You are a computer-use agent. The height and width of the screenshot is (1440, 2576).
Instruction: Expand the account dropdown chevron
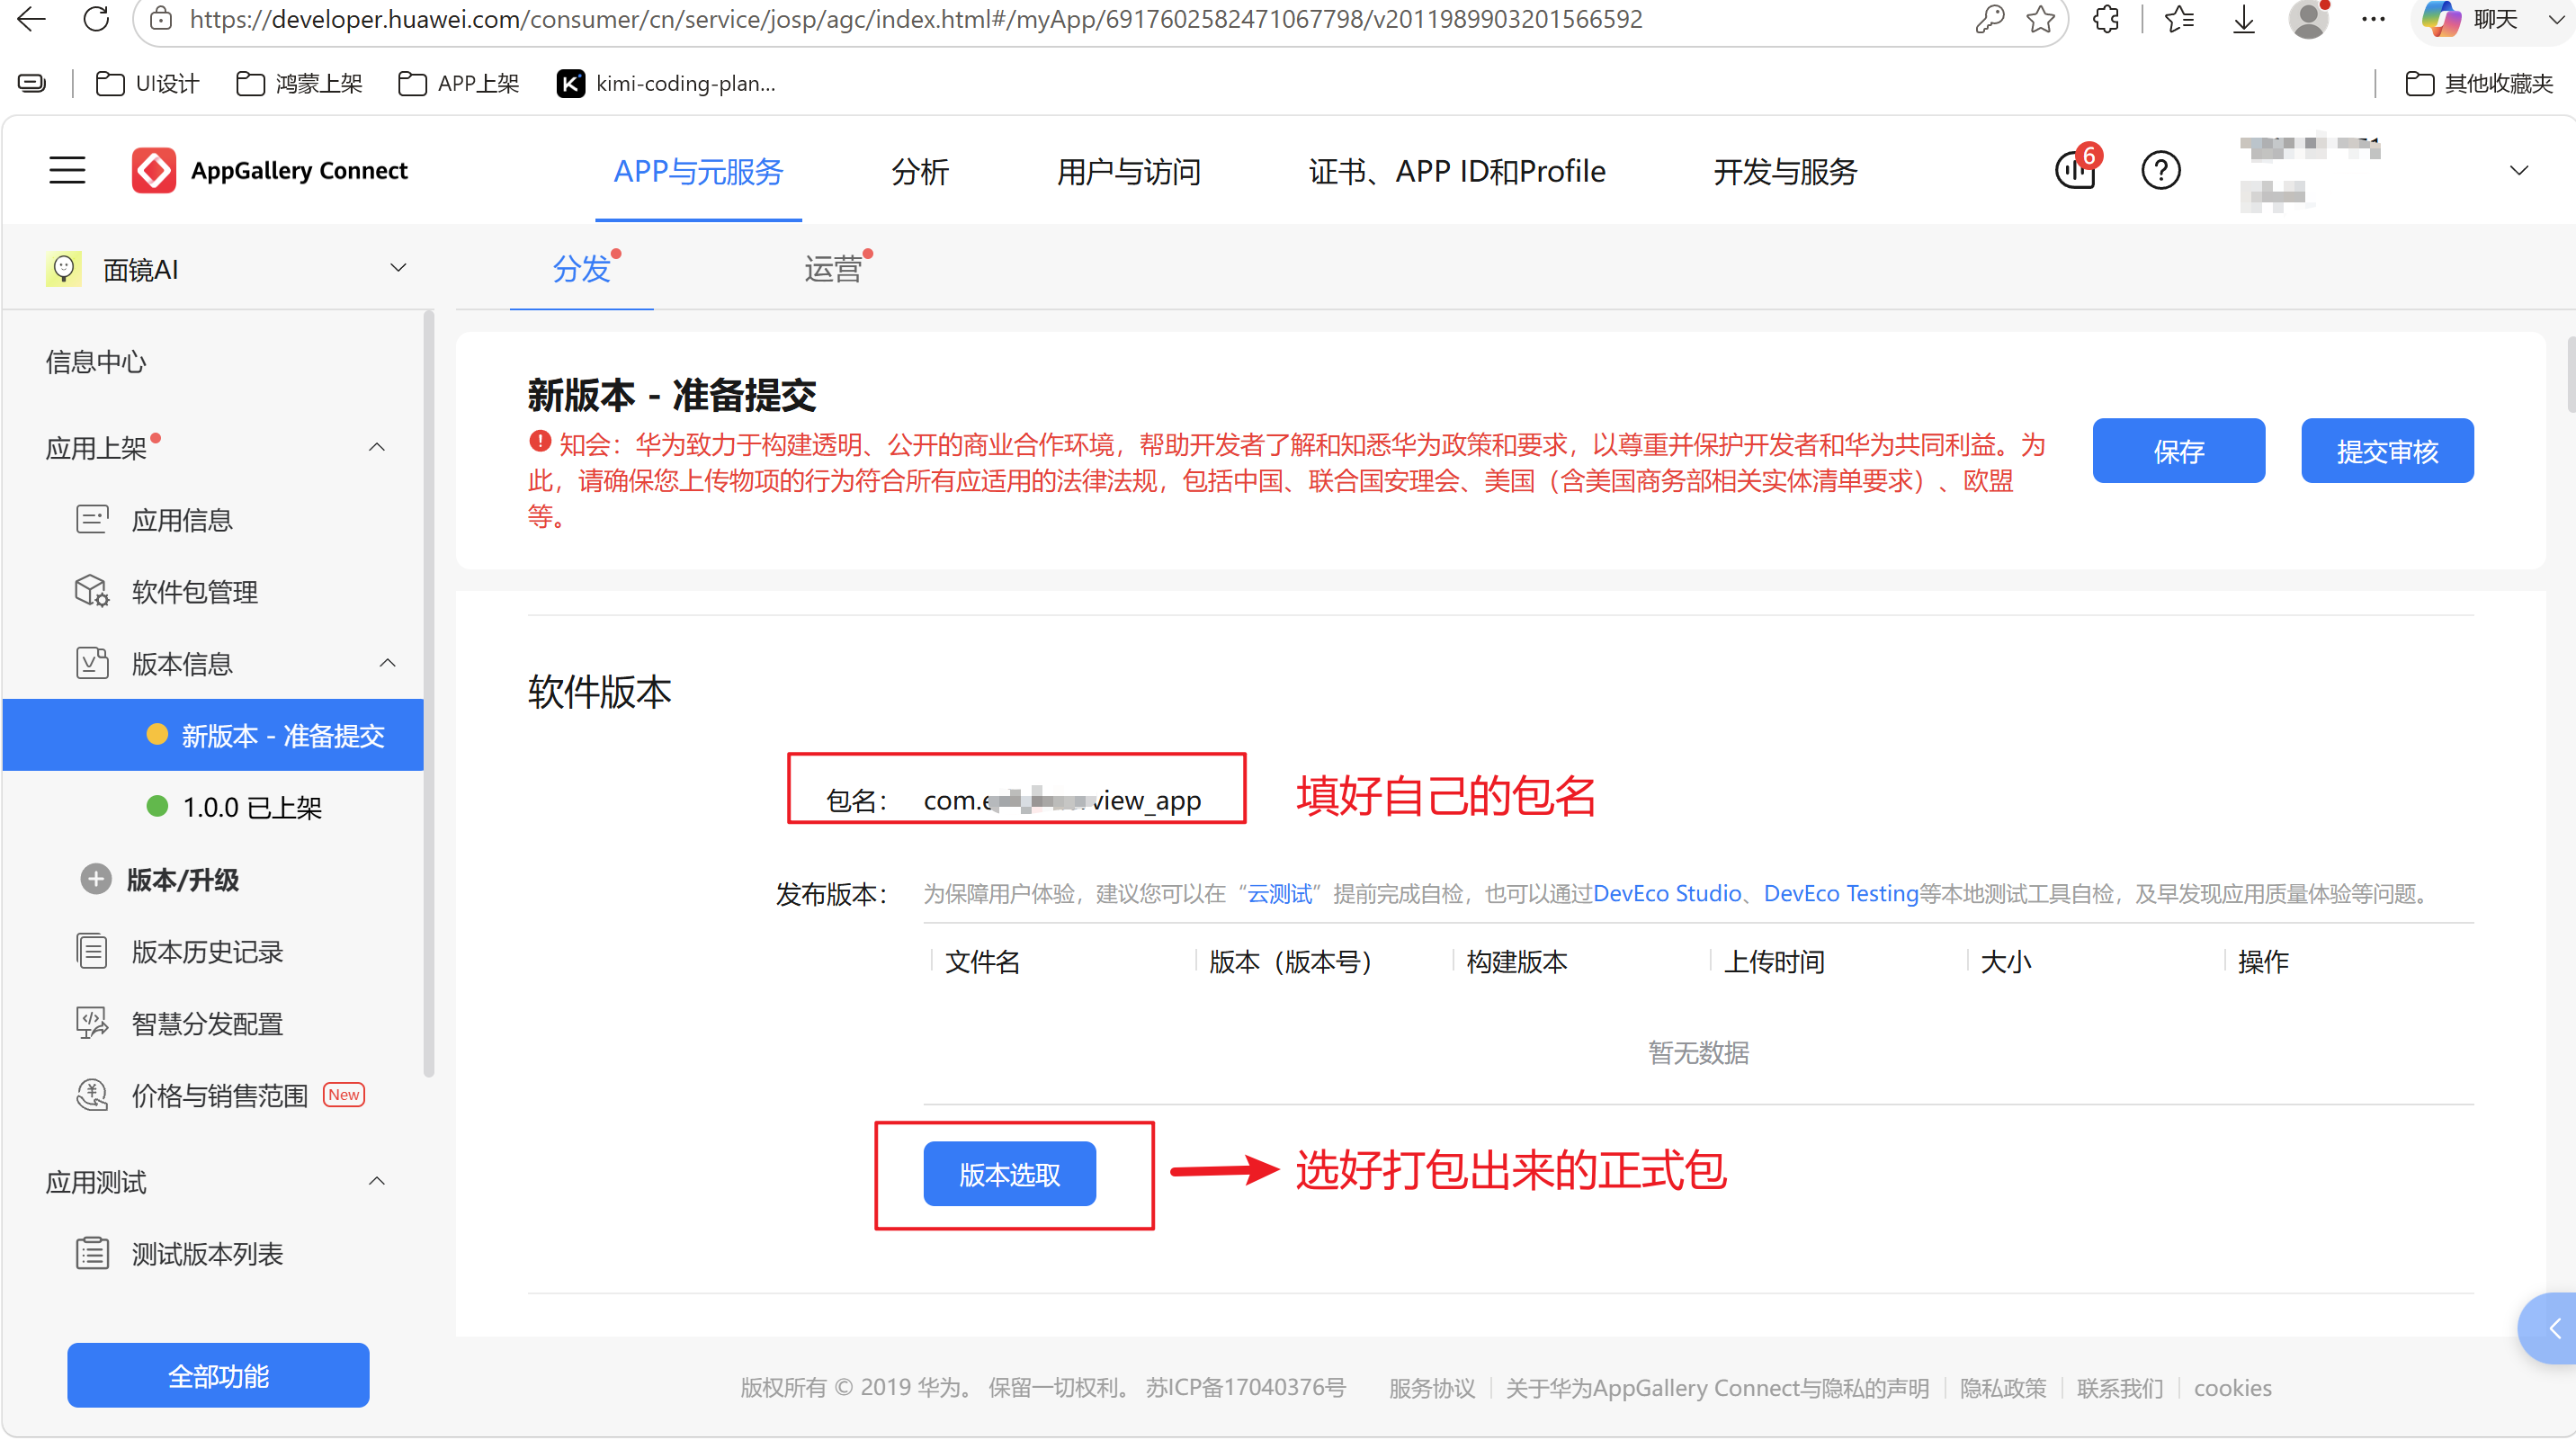coord(2519,170)
